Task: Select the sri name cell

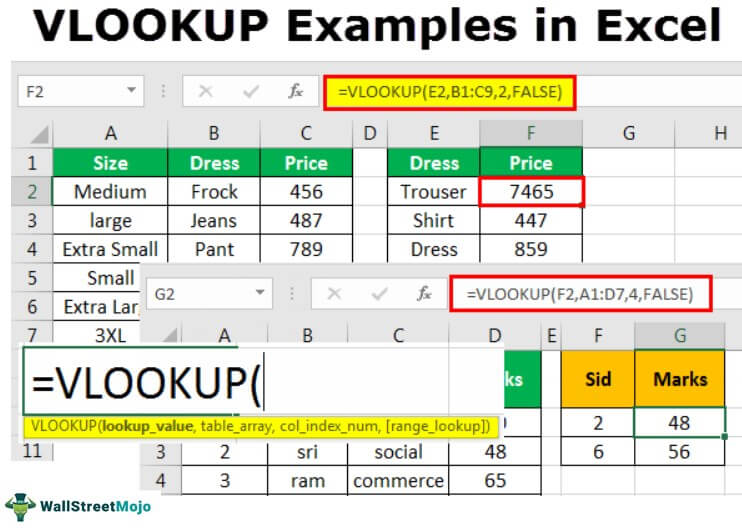Action: (x=308, y=452)
